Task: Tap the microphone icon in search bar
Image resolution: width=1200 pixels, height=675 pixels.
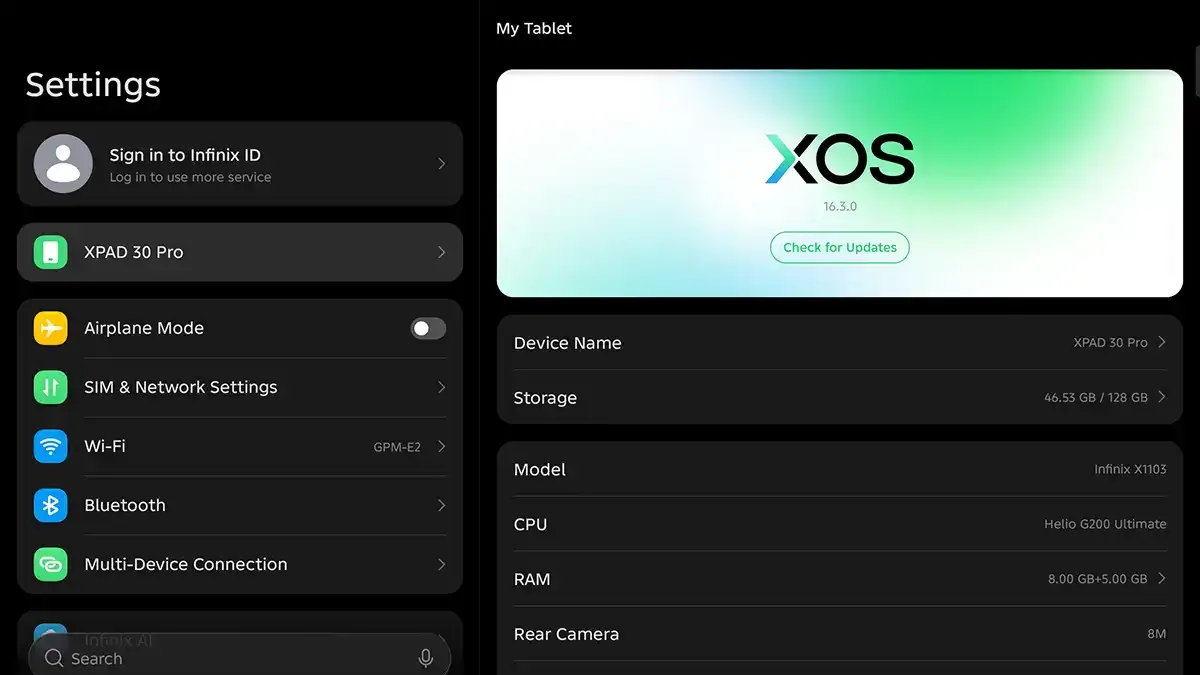Action: [x=426, y=658]
